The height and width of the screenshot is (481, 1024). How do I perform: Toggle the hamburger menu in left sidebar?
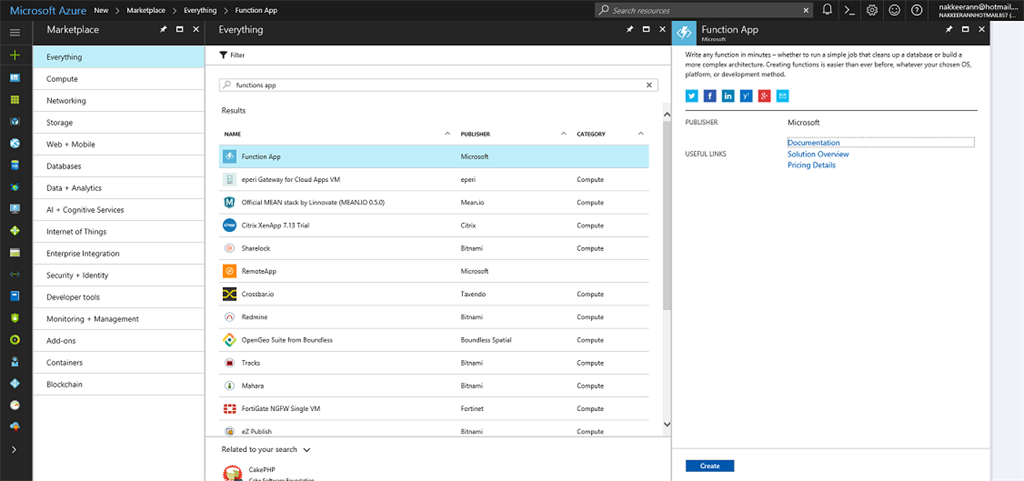[x=14, y=33]
